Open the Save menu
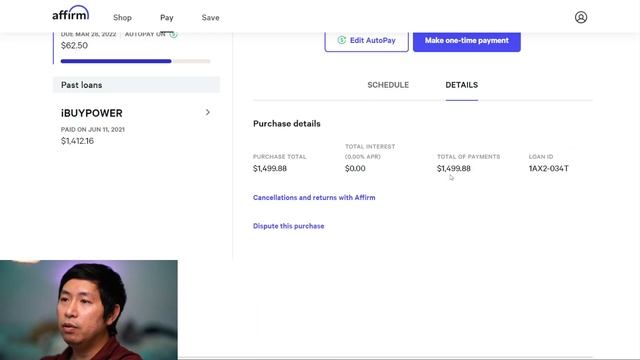 click(x=210, y=18)
